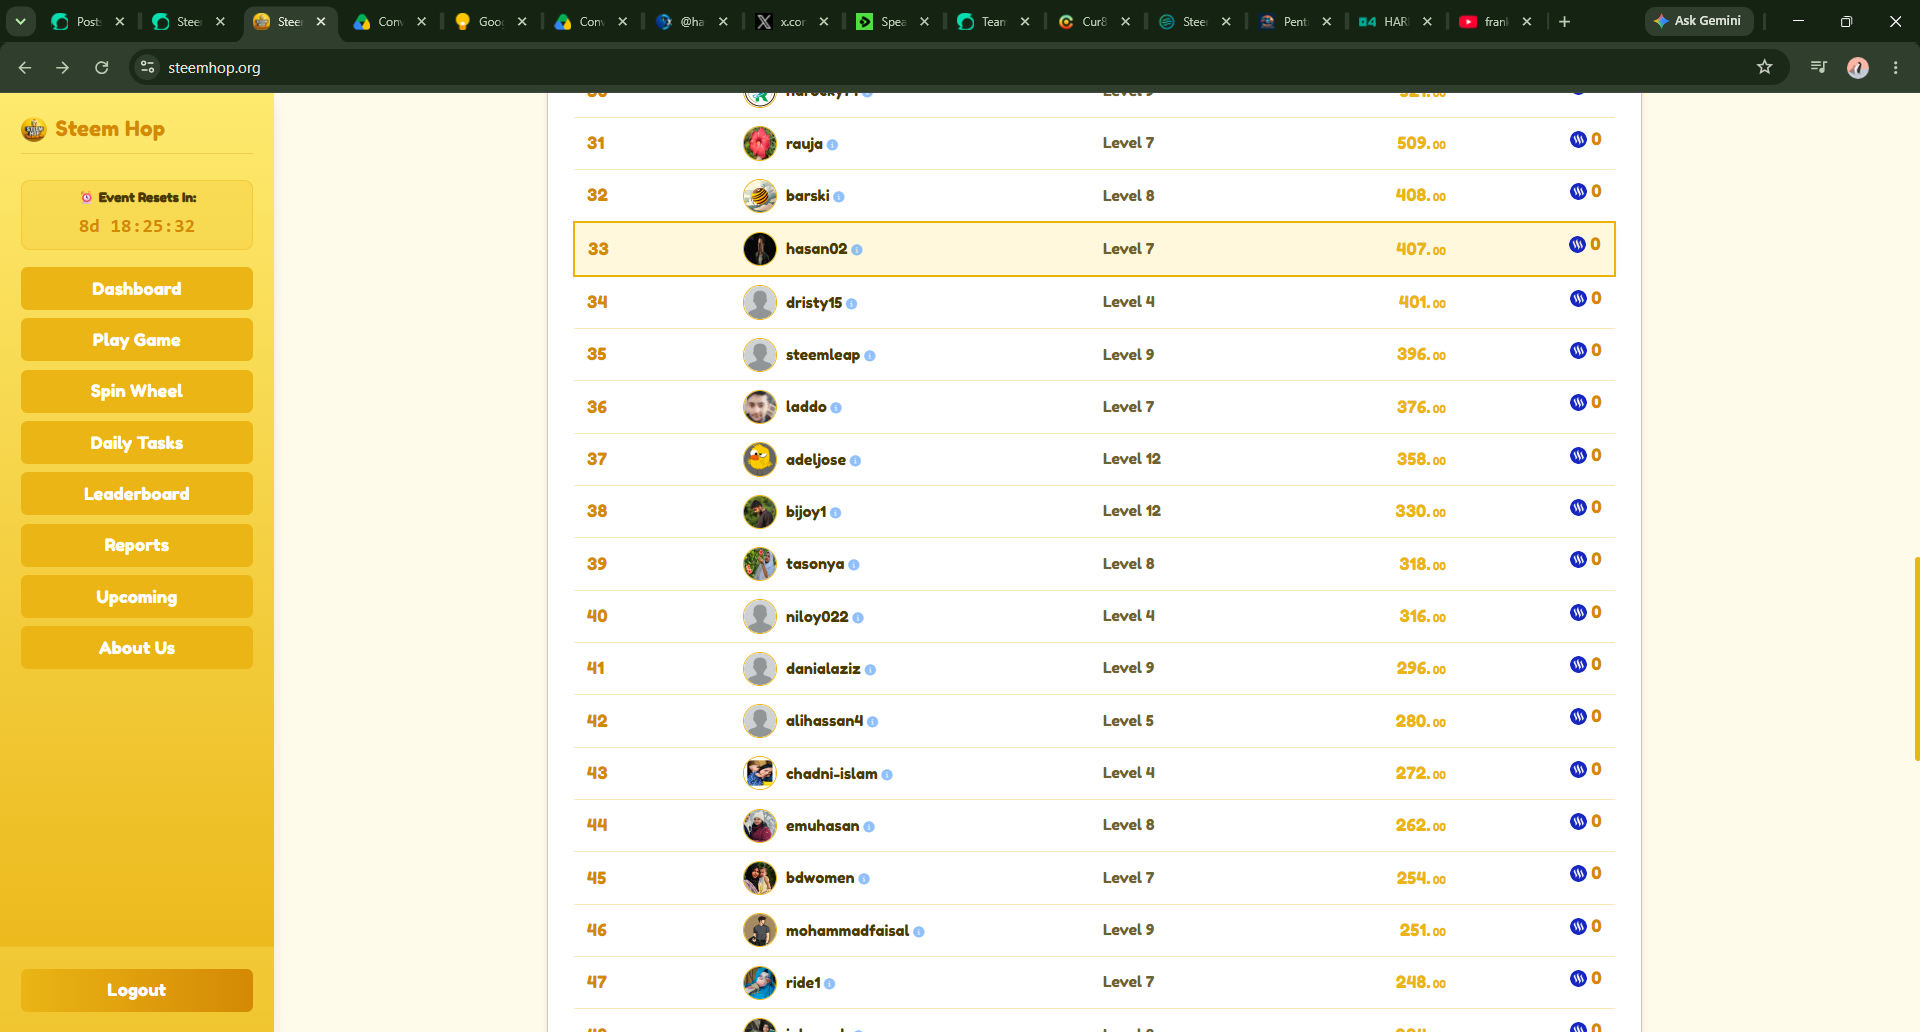
Task: Click mohammadfaisal's profile avatar
Action: 760,930
